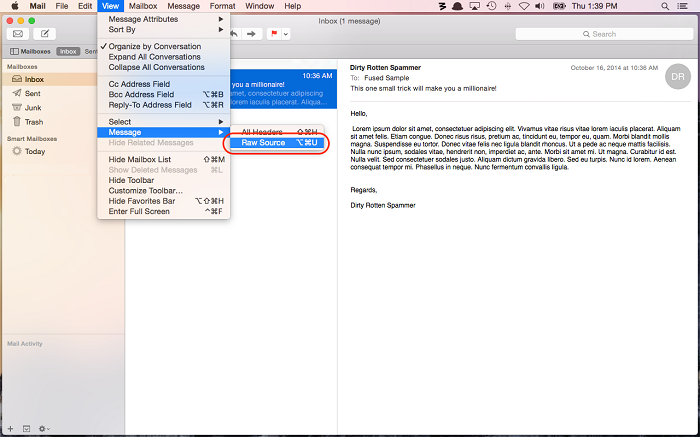Image resolution: width=700 pixels, height=437 pixels.
Task: Click the red Flag toolbar icon
Action: tap(274, 34)
